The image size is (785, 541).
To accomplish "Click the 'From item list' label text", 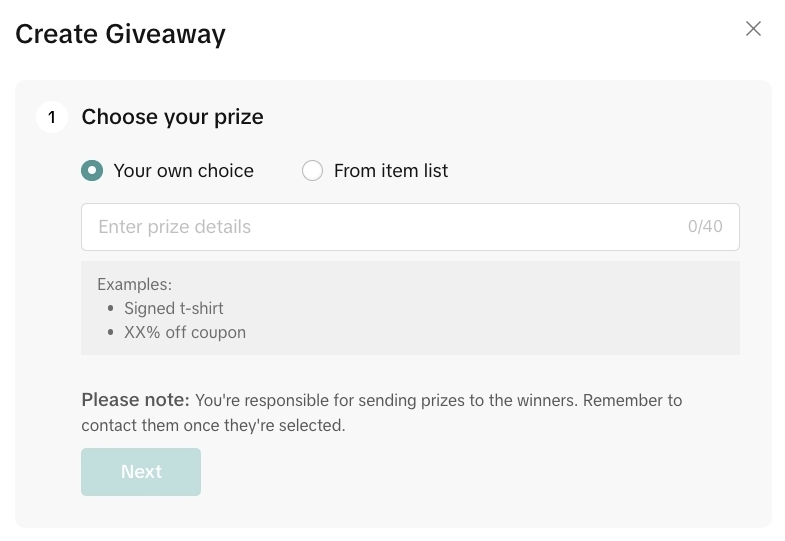I will (391, 171).
